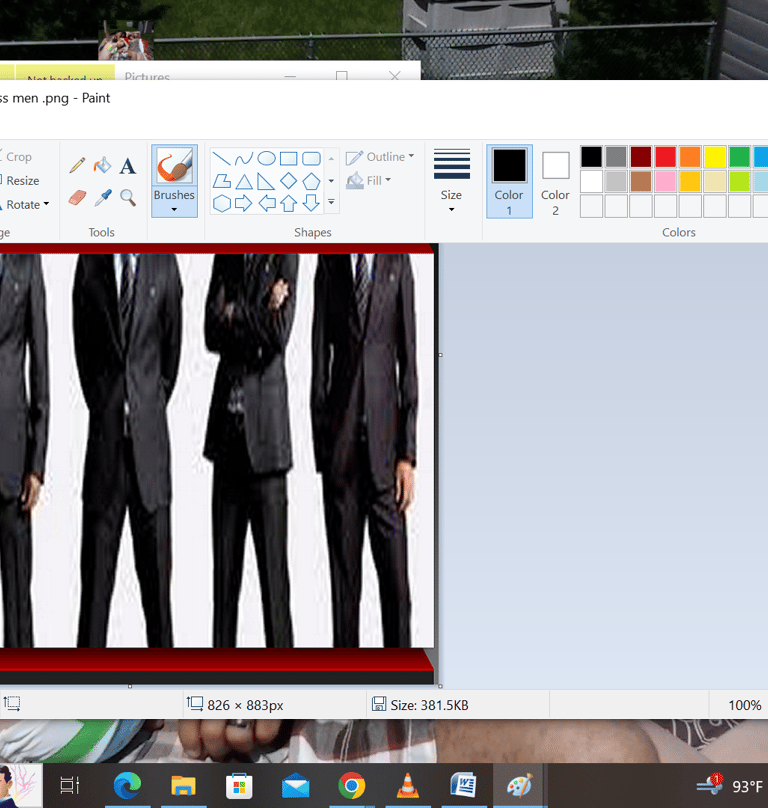The width and height of the screenshot is (768, 808).
Task: Pick the white color swatch
Action: point(591,181)
